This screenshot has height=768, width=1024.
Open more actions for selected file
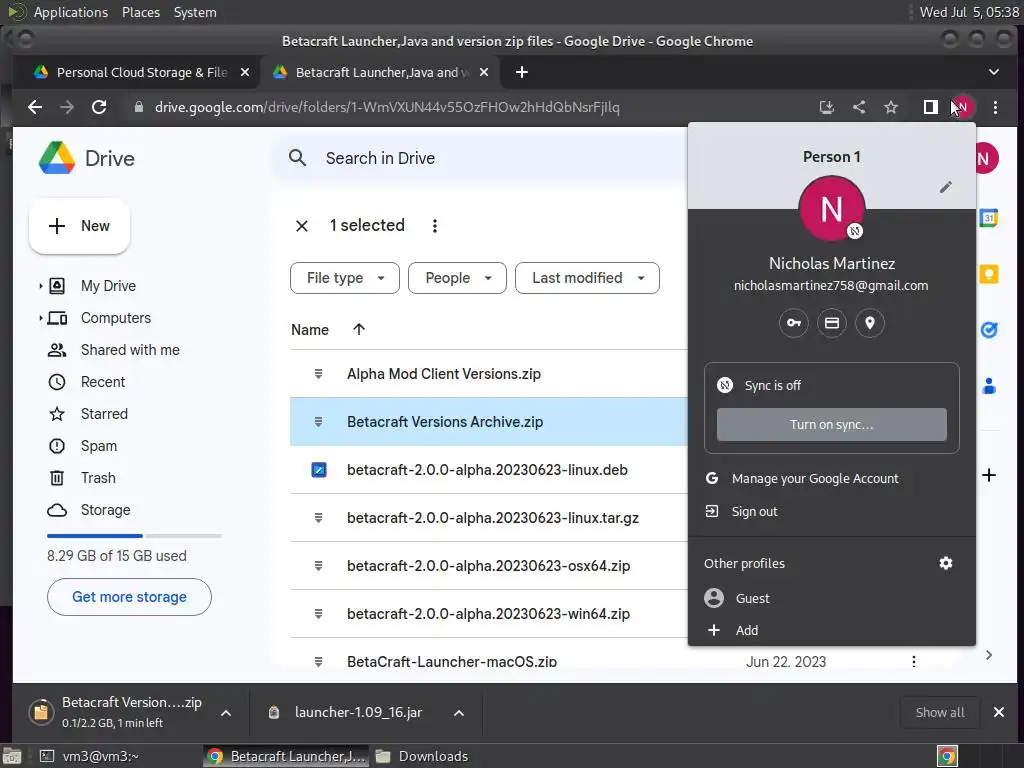pos(435,226)
